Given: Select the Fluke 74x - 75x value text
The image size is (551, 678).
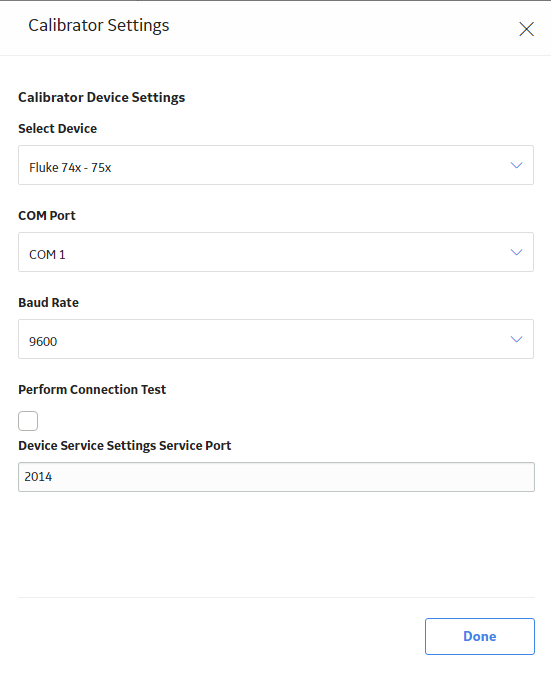Looking at the screenshot, I should [x=70, y=167].
